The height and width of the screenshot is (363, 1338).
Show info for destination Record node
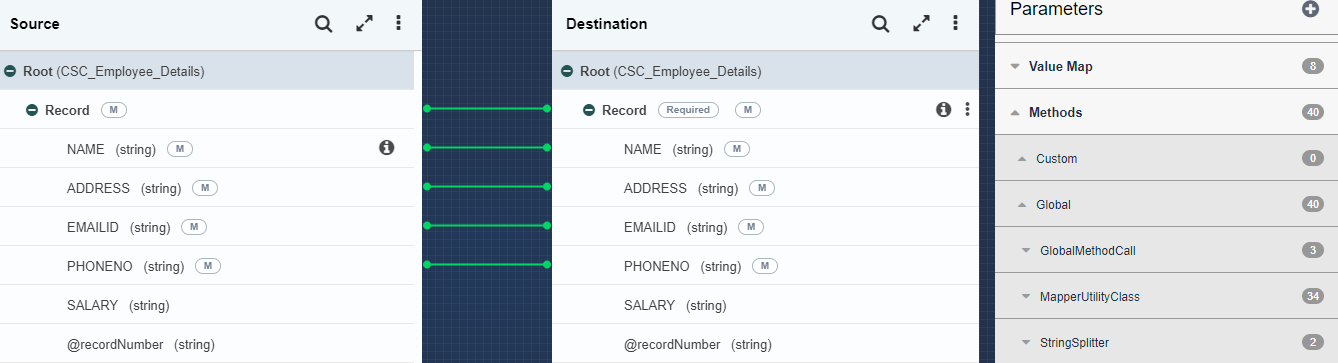point(943,110)
